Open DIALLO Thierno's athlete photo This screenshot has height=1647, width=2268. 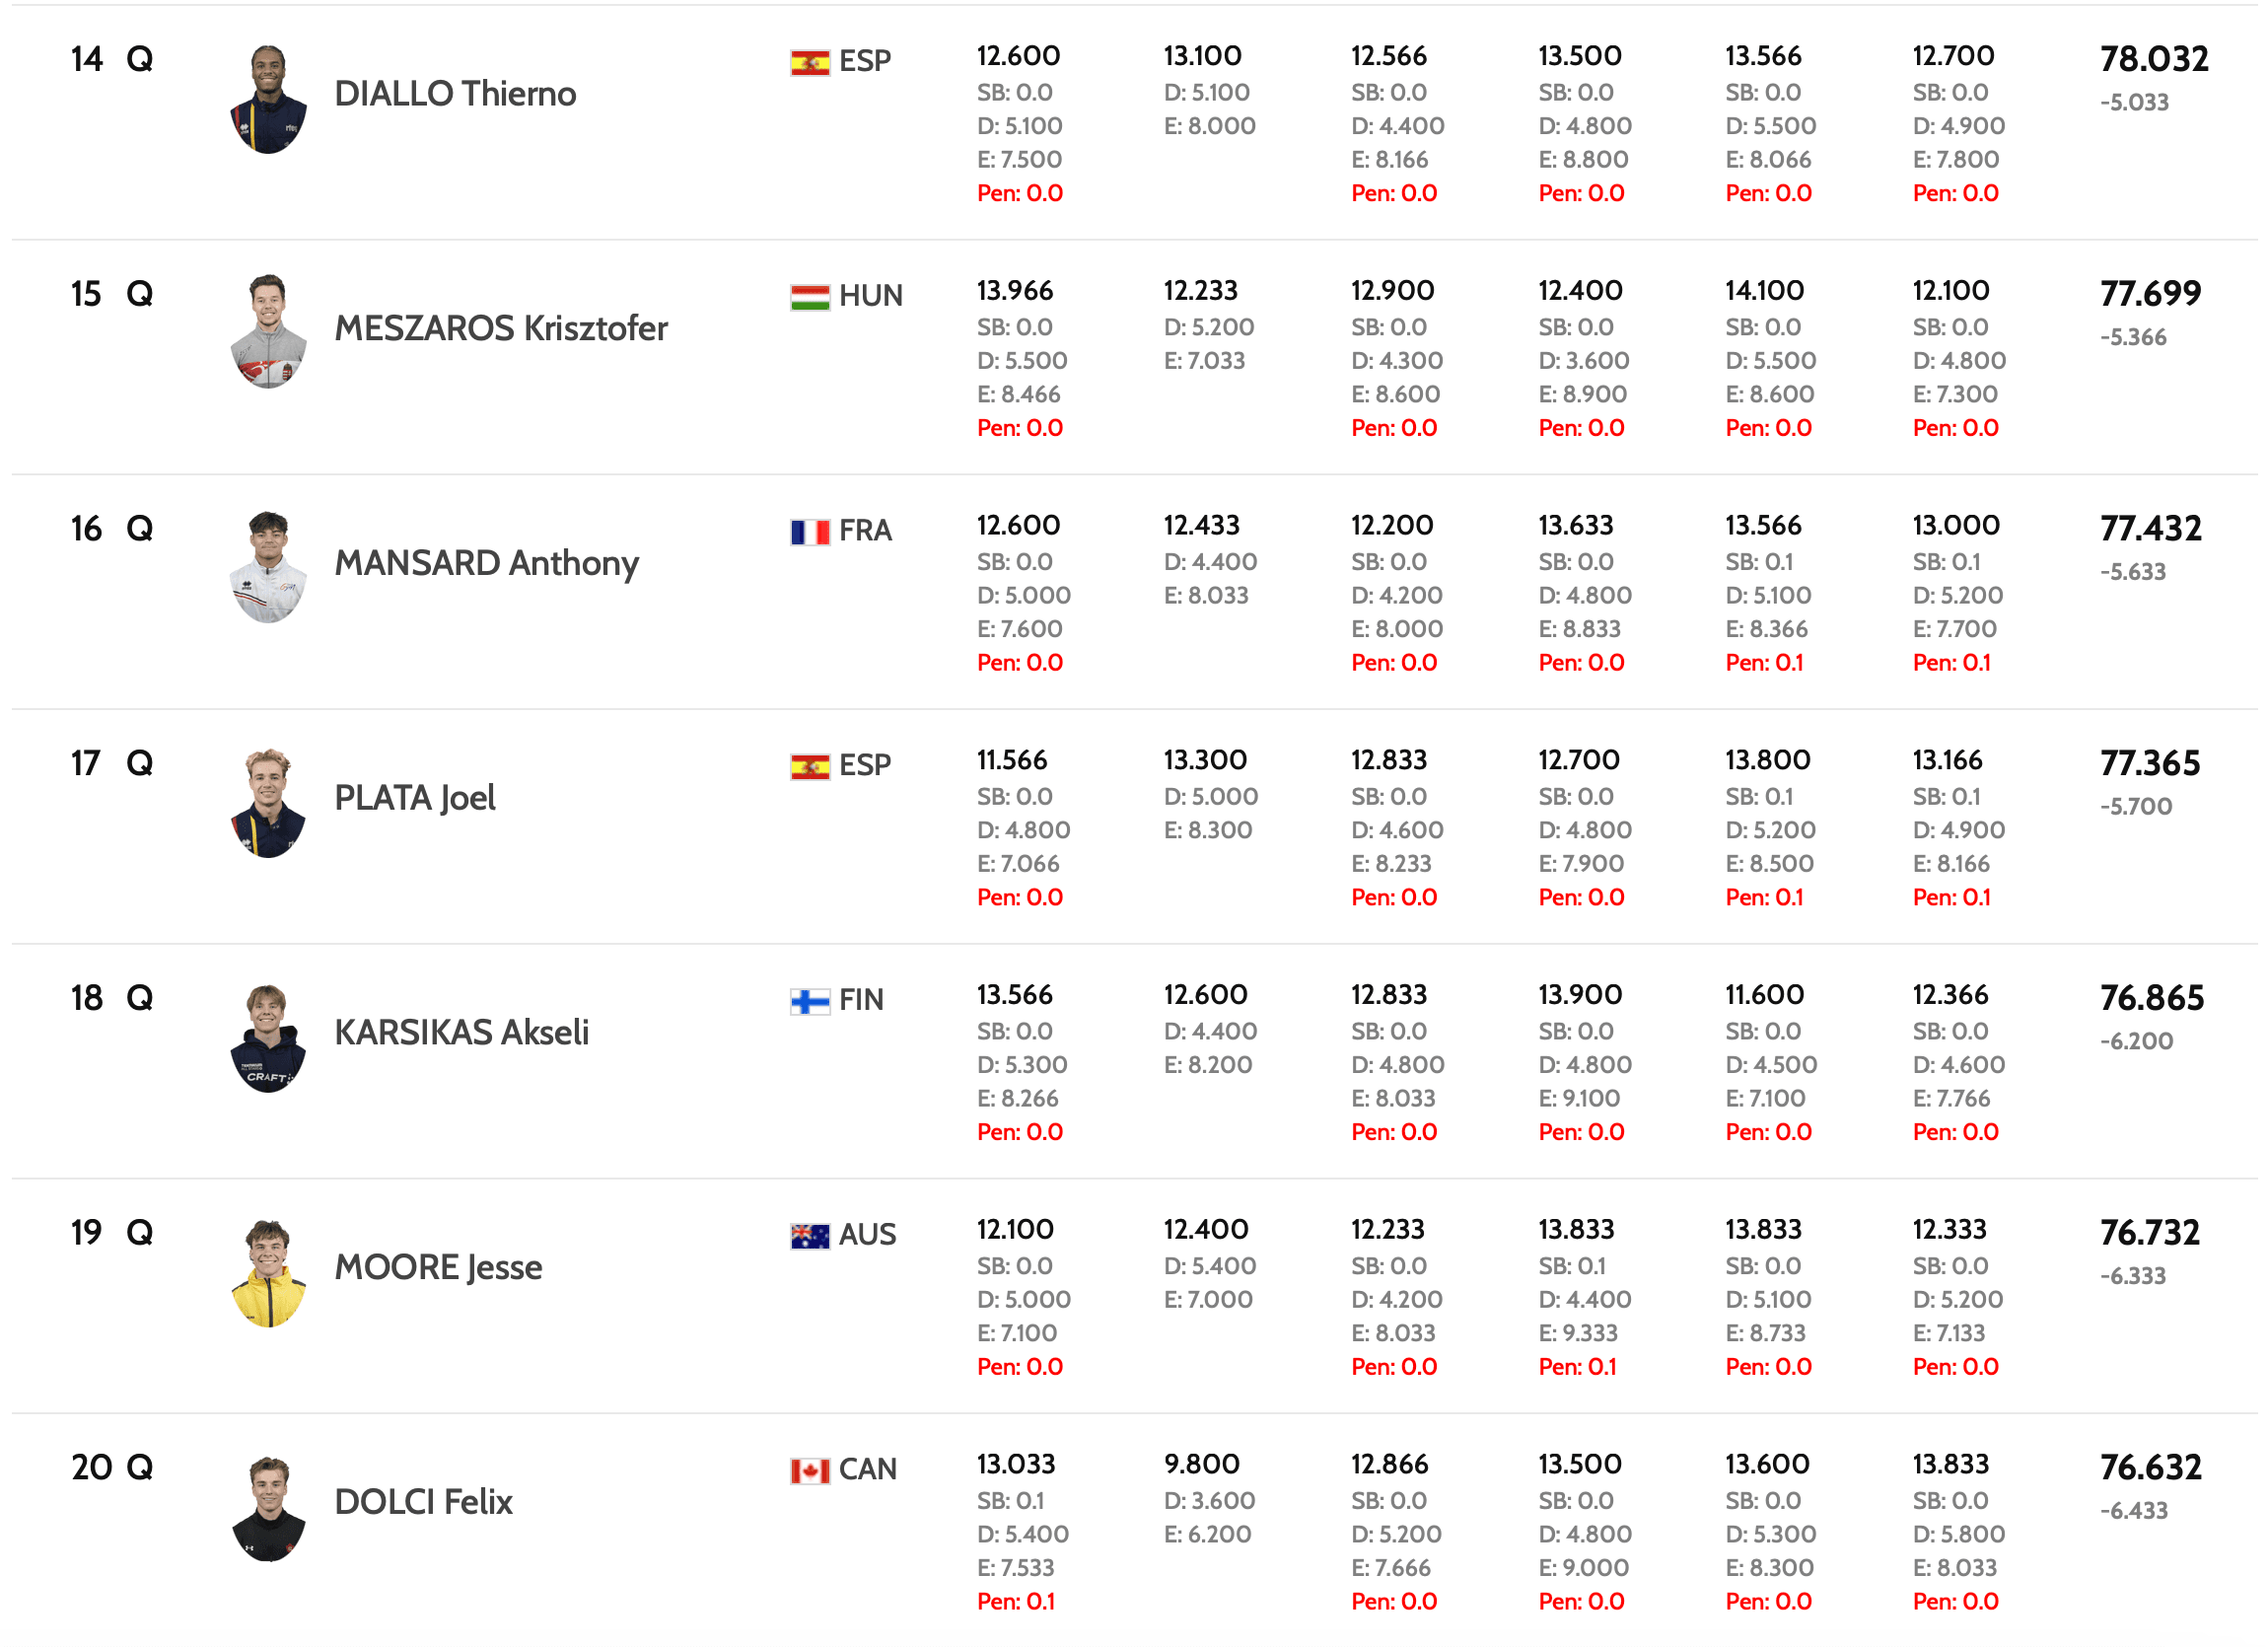tap(268, 99)
